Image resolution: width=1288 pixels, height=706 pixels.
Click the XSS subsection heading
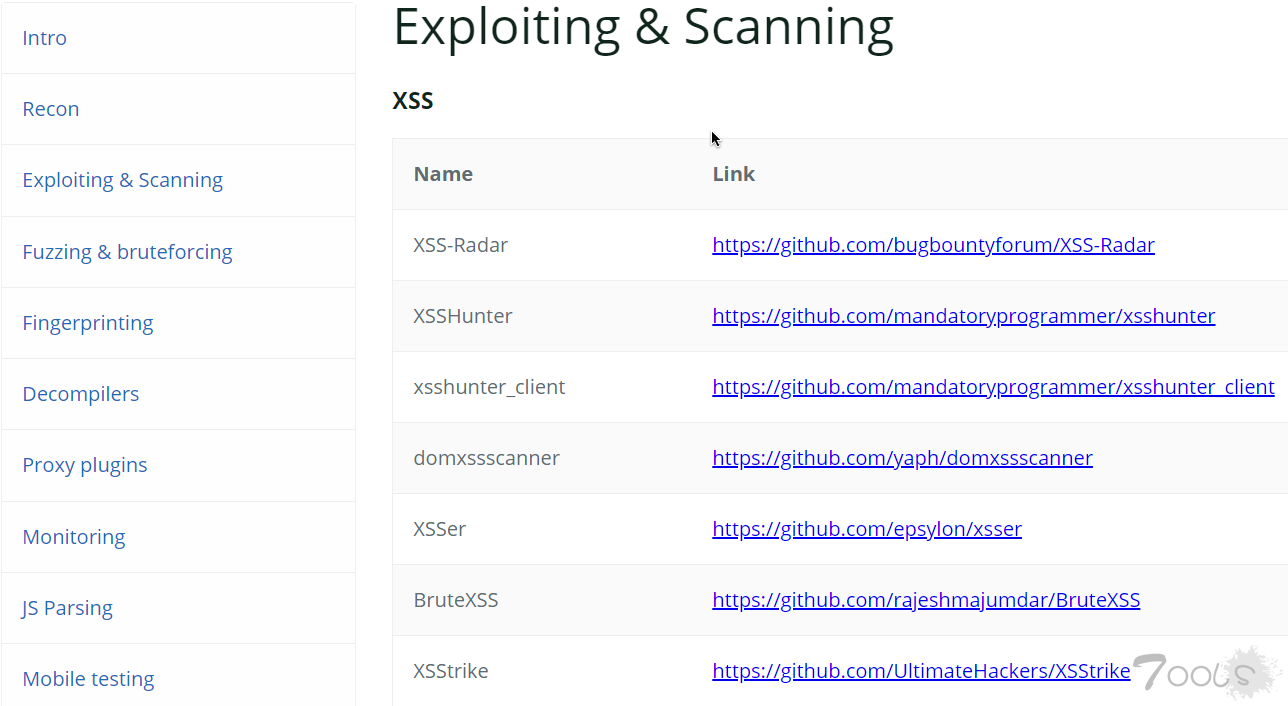pos(413,101)
